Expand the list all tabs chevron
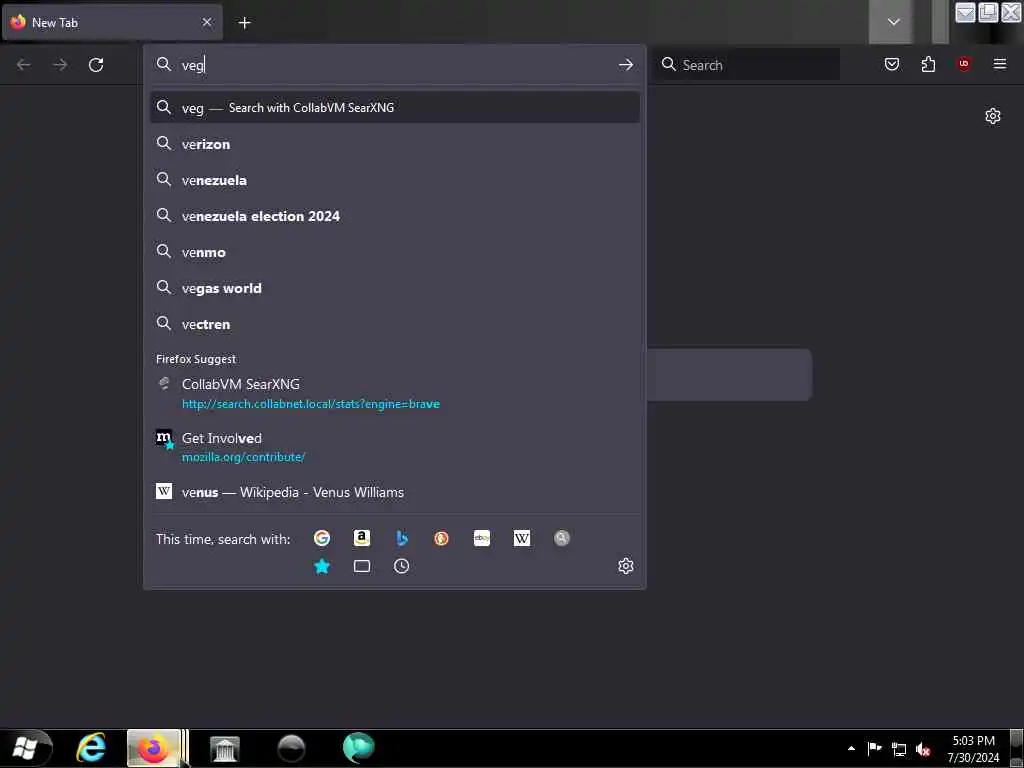 pyautogui.click(x=893, y=22)
